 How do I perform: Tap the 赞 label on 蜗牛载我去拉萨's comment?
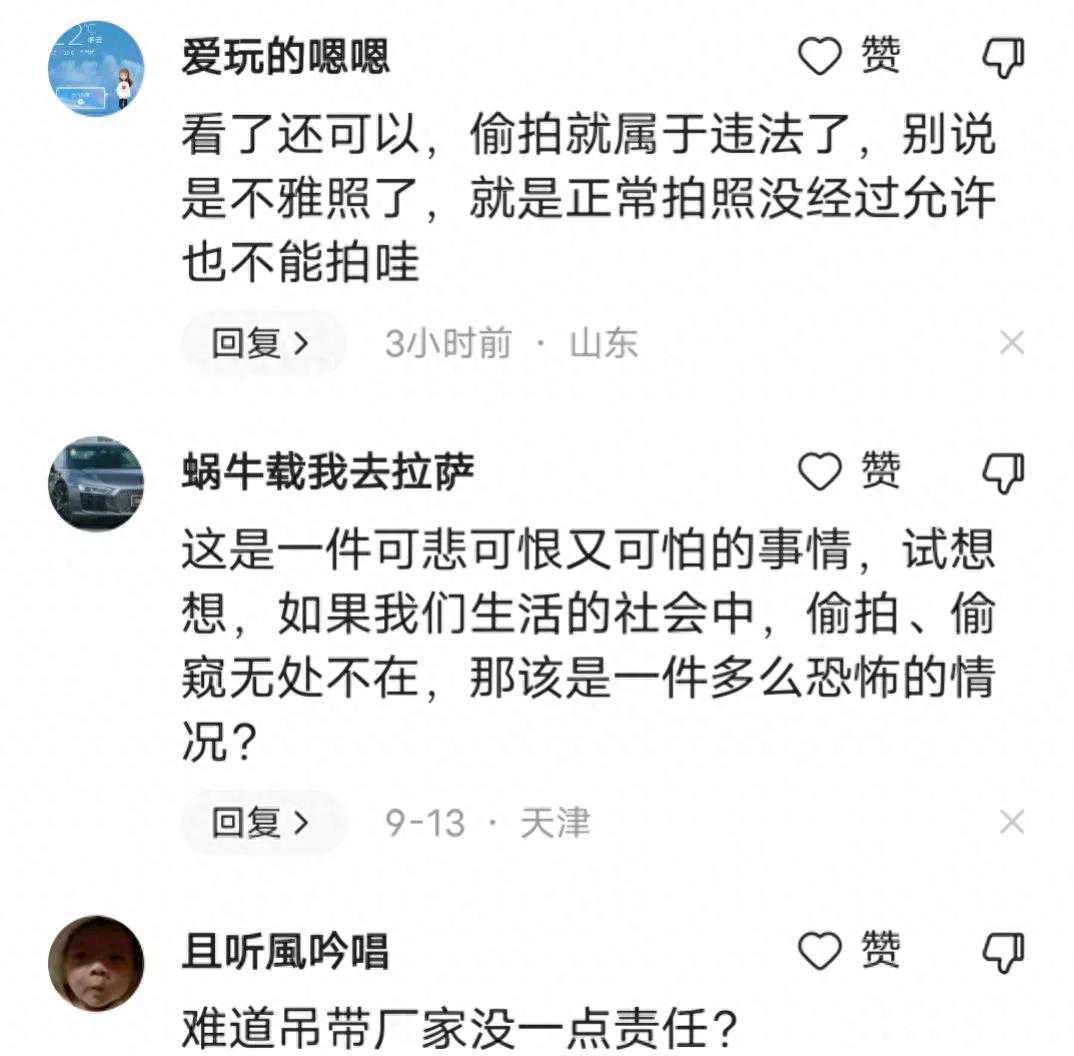(x=880, y=471)
